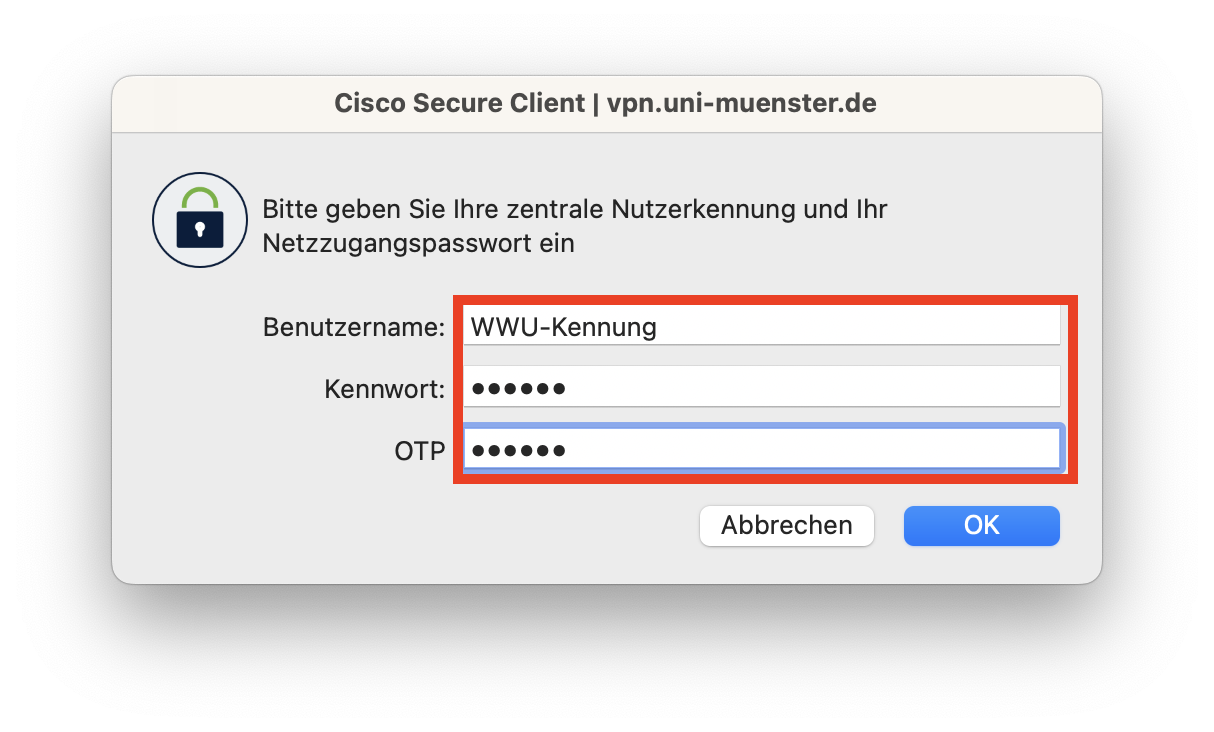Confirm login with the OK button

(x=981, y=526)
